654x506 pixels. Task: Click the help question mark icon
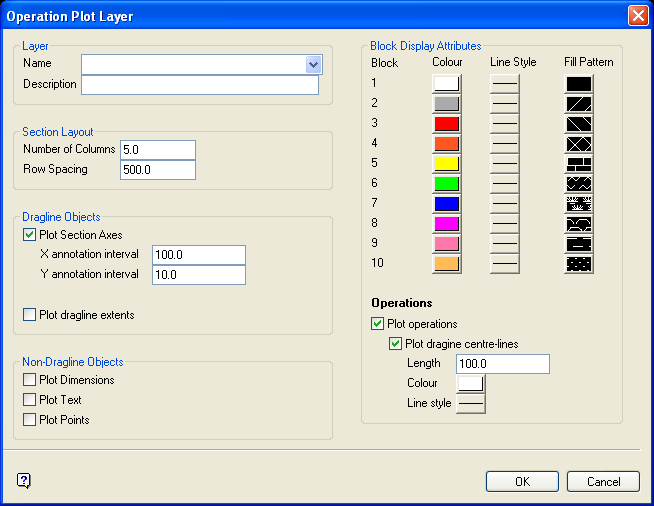click(25, 481)
